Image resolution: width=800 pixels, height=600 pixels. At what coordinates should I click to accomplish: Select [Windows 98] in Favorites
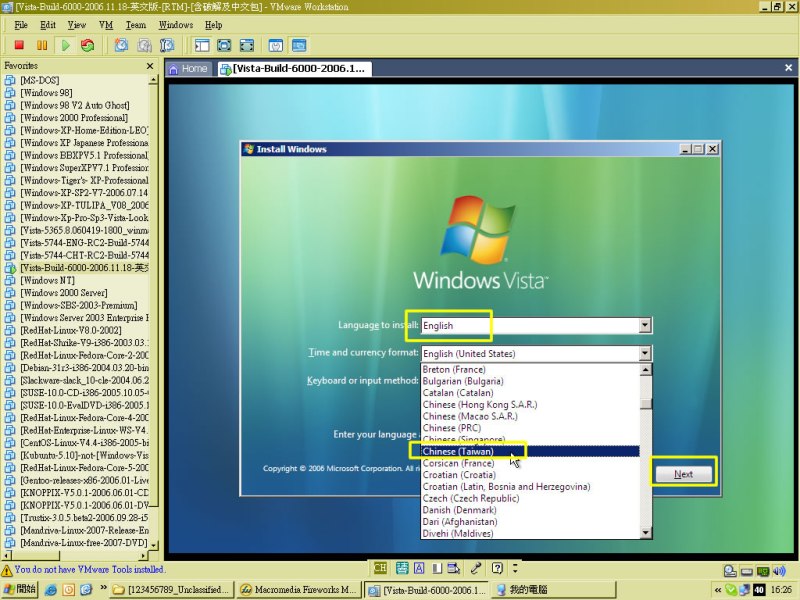[46, 93]
